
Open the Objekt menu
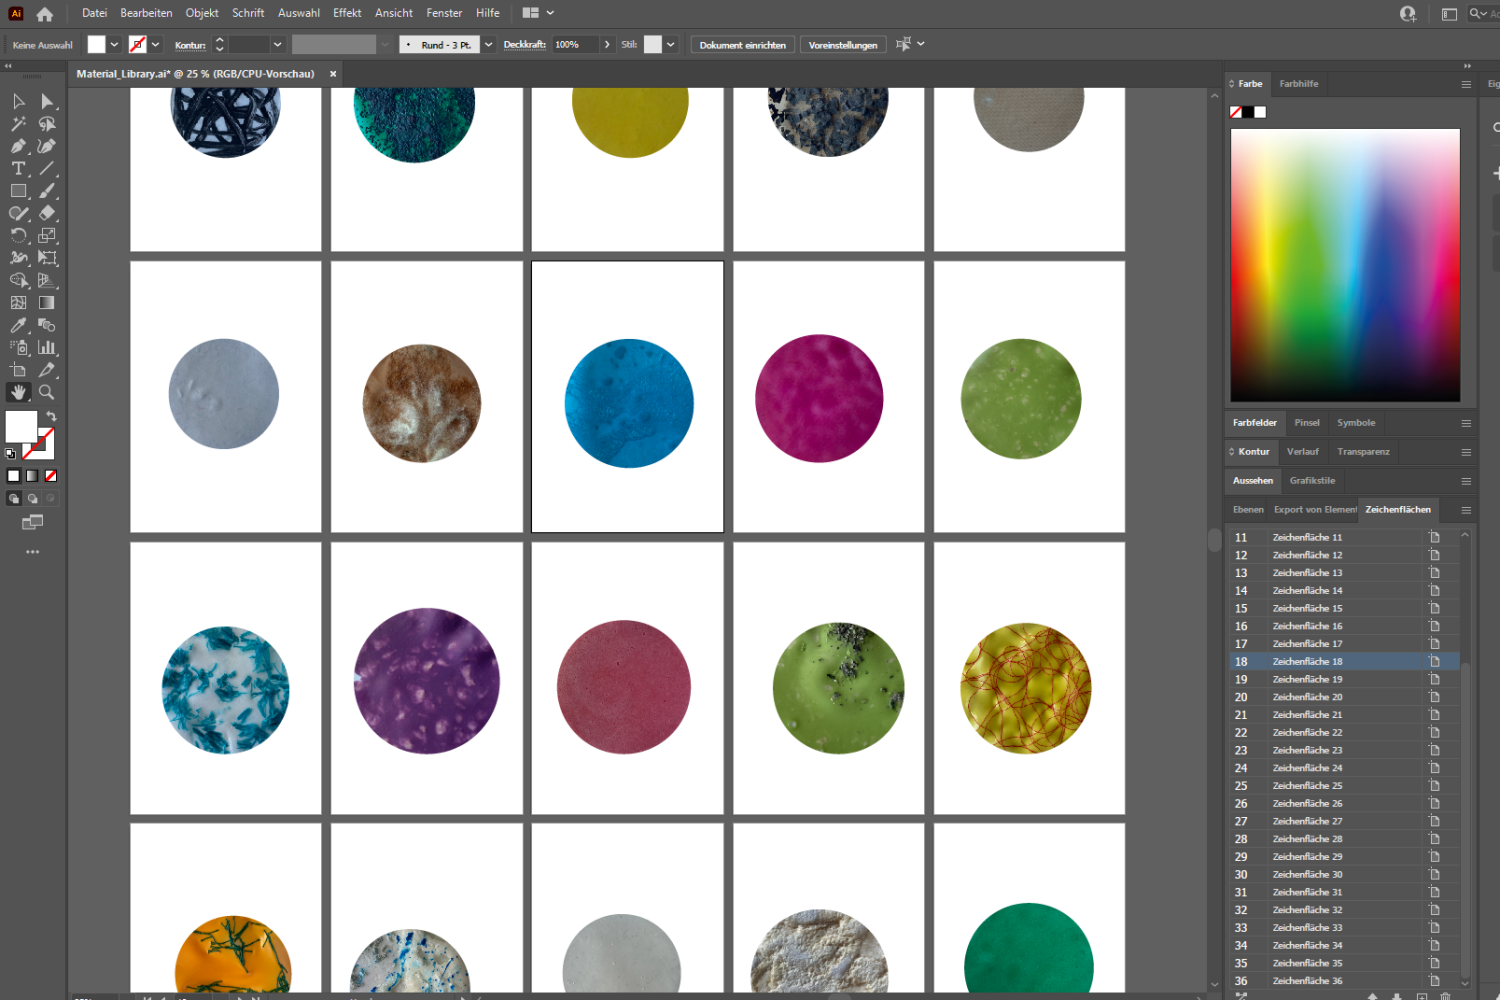[x=202, y=13]
